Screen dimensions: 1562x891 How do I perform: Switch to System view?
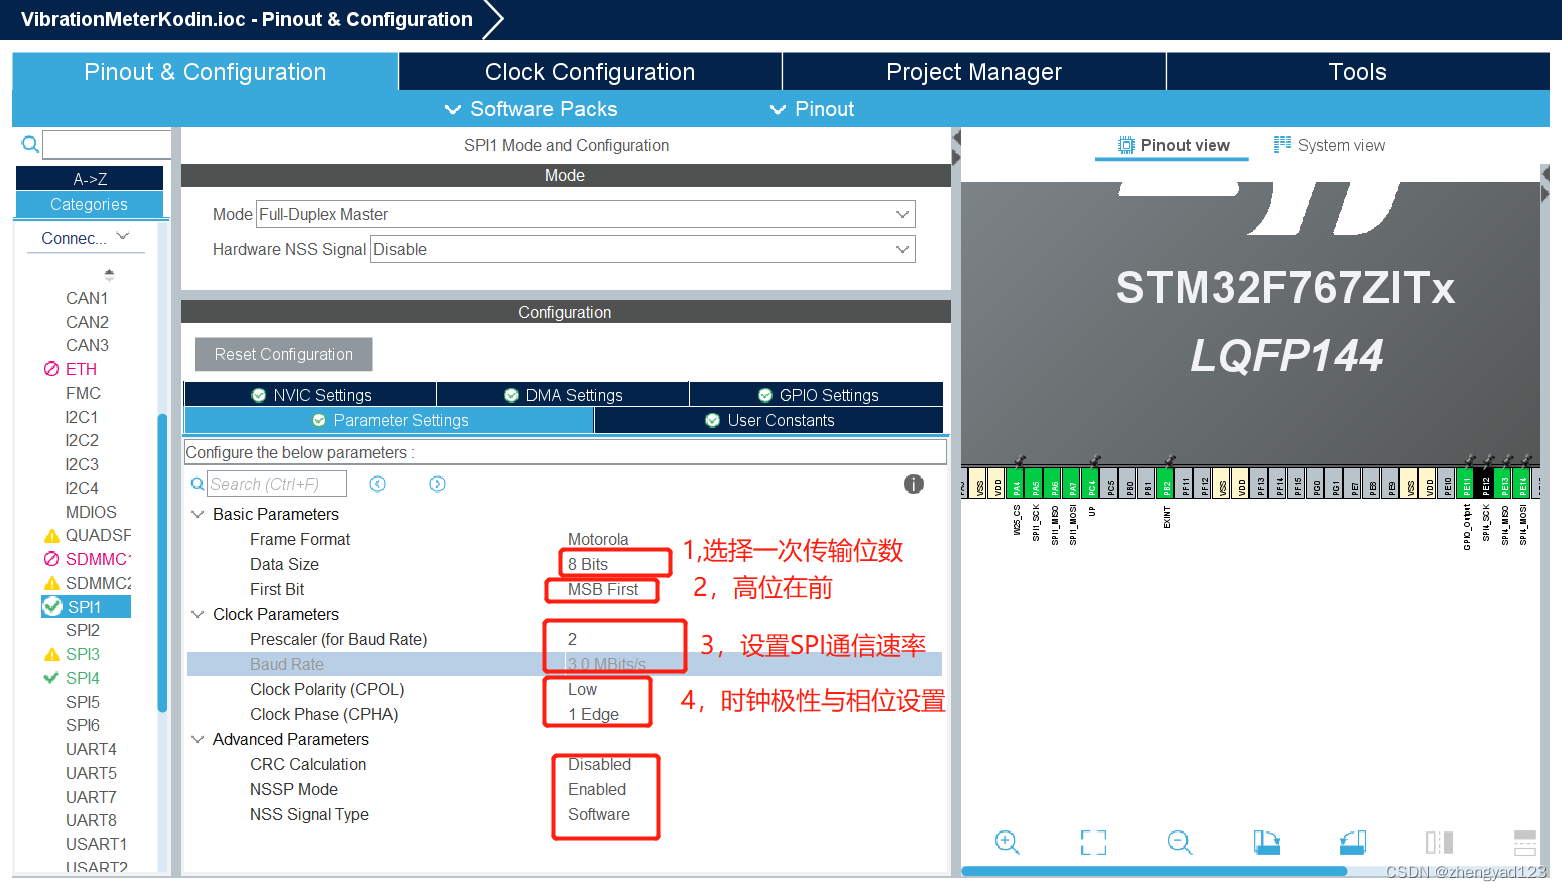pyautogui.click(x=1329, y=145)
